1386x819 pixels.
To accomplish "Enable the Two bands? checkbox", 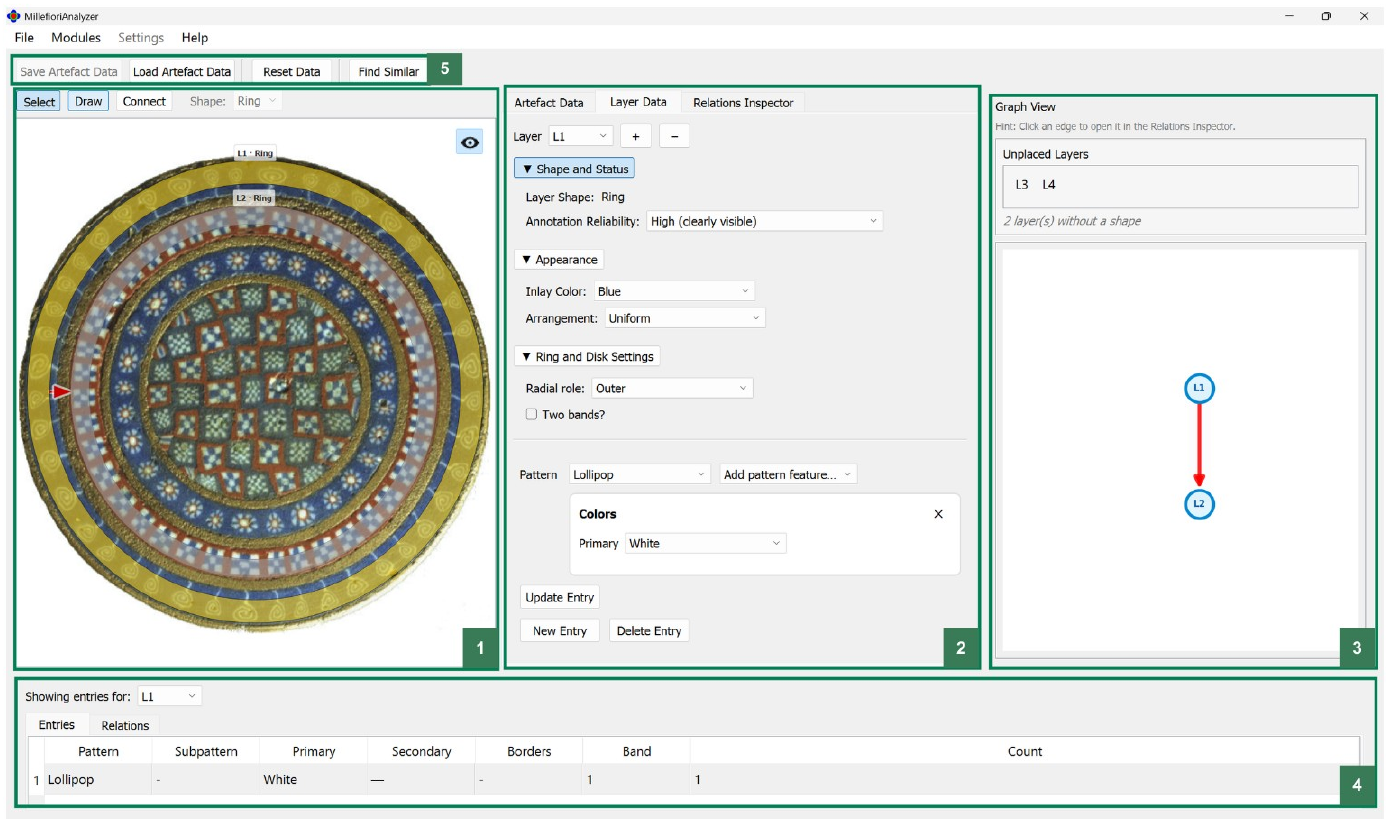I will click(532, 414).
